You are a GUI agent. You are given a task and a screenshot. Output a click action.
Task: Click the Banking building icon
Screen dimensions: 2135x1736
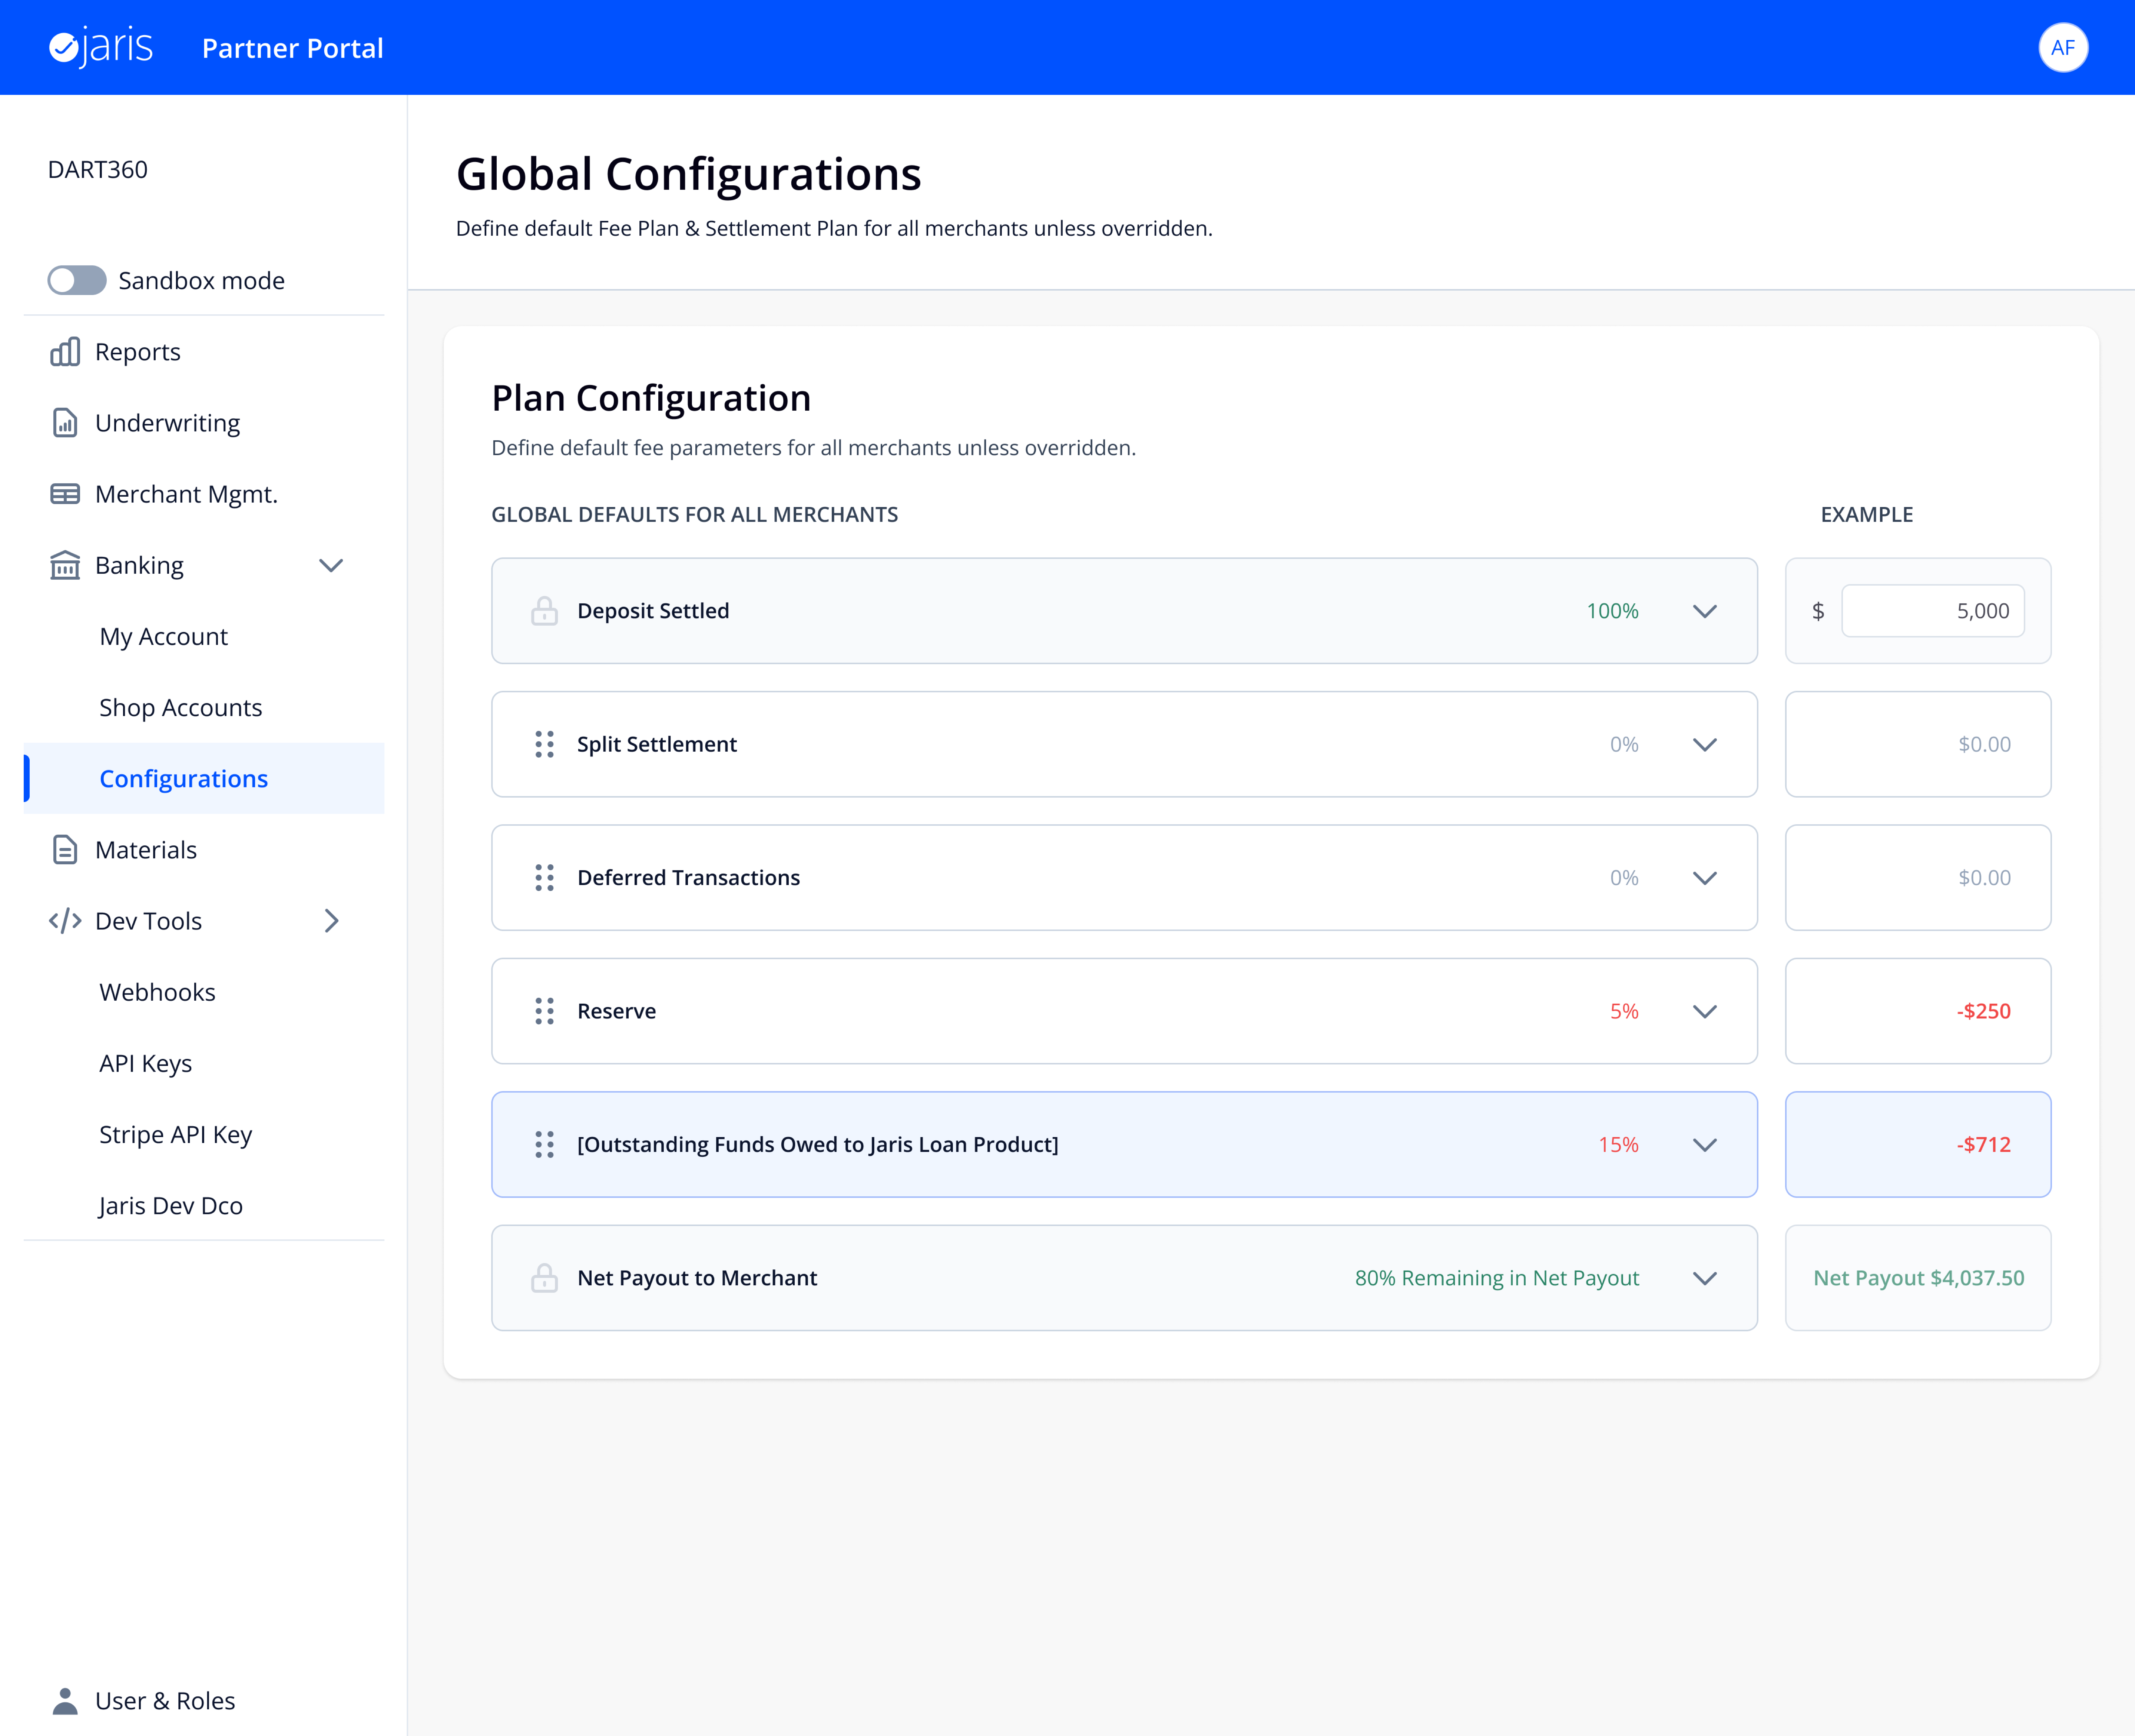65,565
